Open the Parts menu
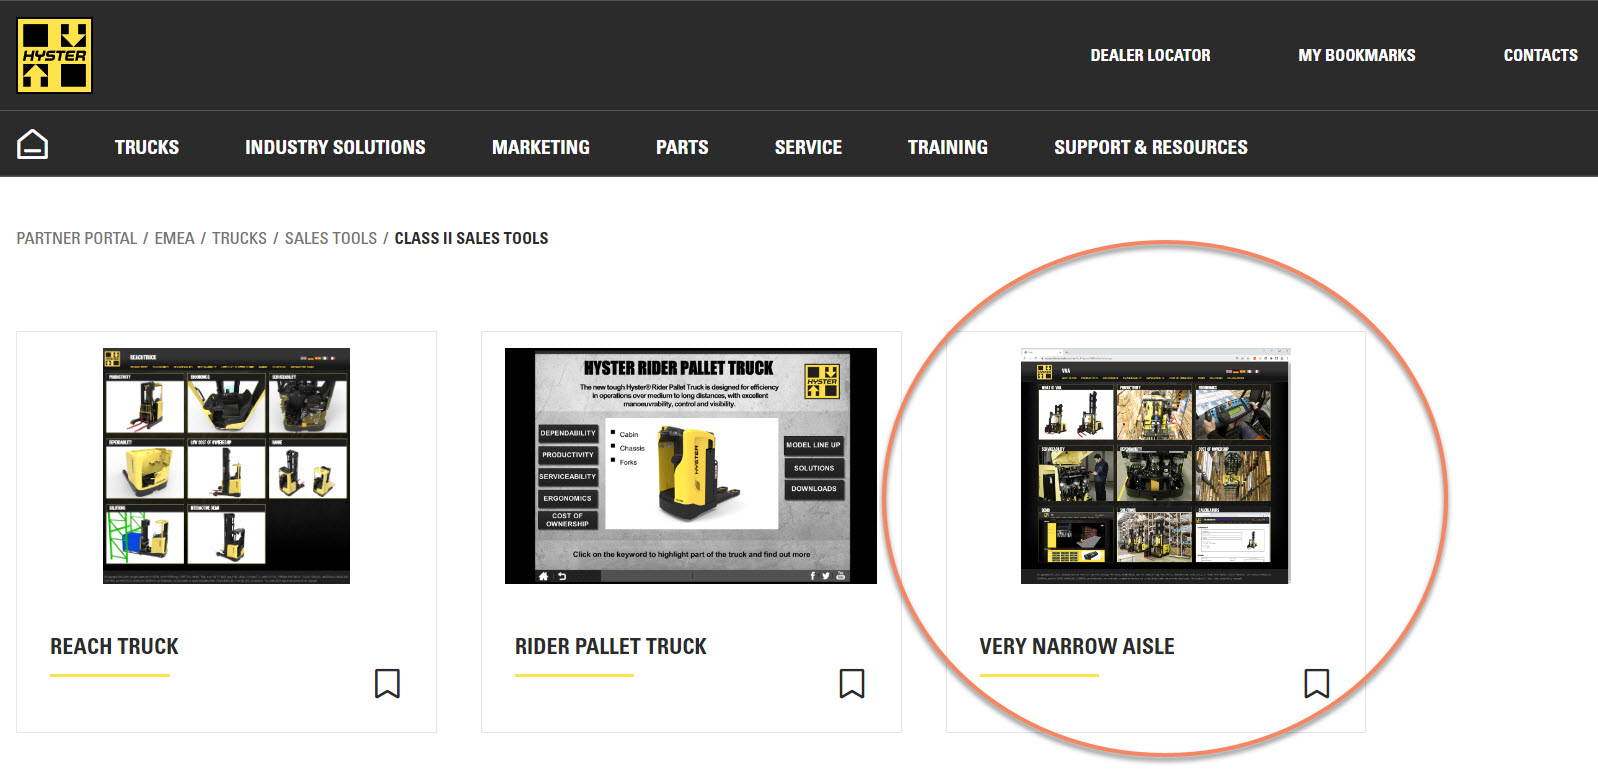This screenshot has width=1598, height=779. coord(682,147)
